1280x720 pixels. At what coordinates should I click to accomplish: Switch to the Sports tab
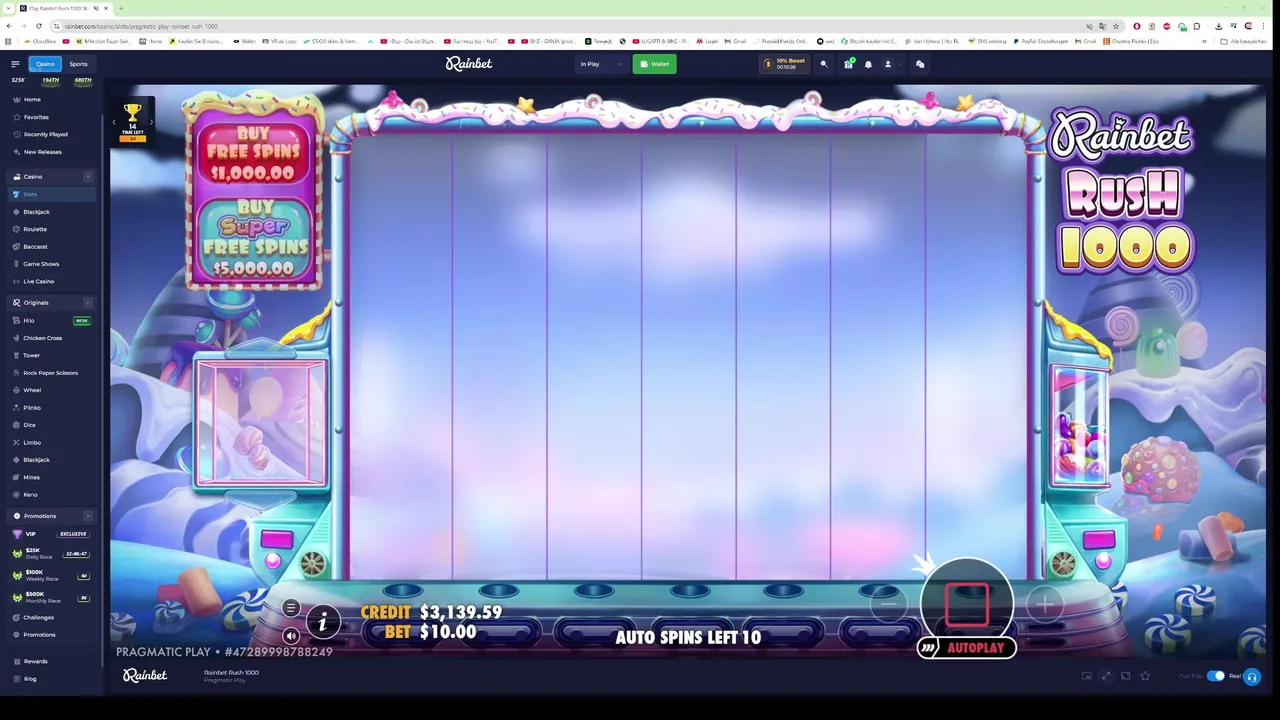tap(78, 64)
